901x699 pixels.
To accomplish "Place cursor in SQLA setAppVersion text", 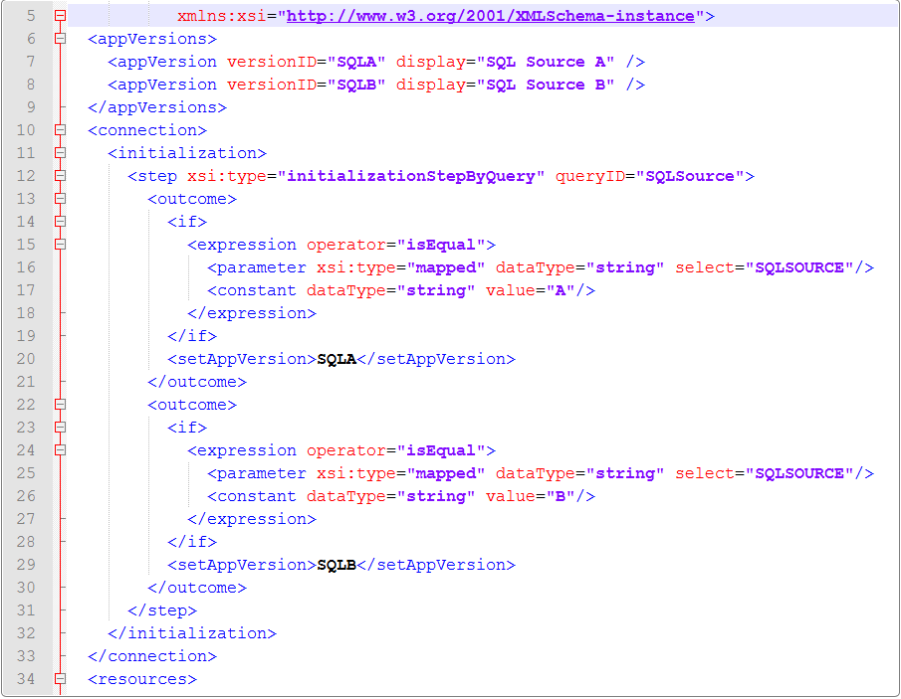I will coord(336,359).
